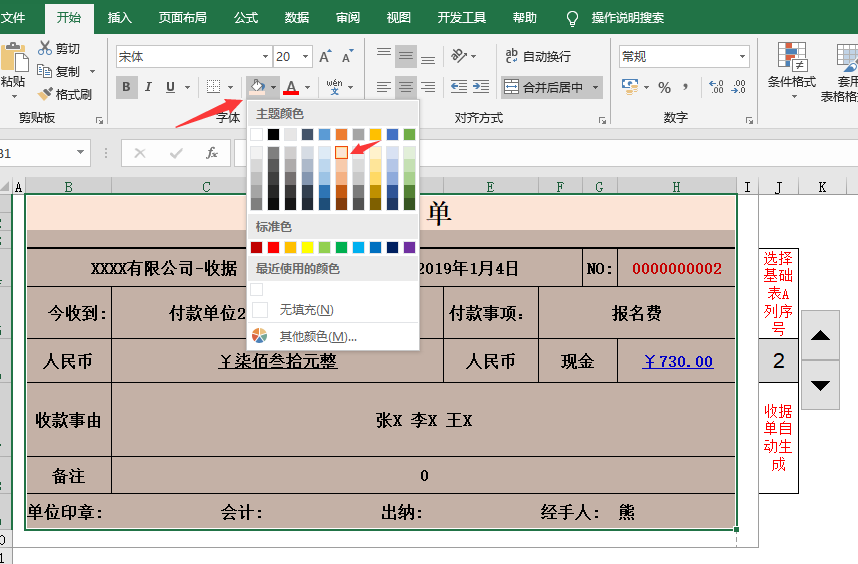Click Merge & Center (合并后居中)
Viewport: 858px width, 564px height.
pyautogui.click(x=544, y=87)
